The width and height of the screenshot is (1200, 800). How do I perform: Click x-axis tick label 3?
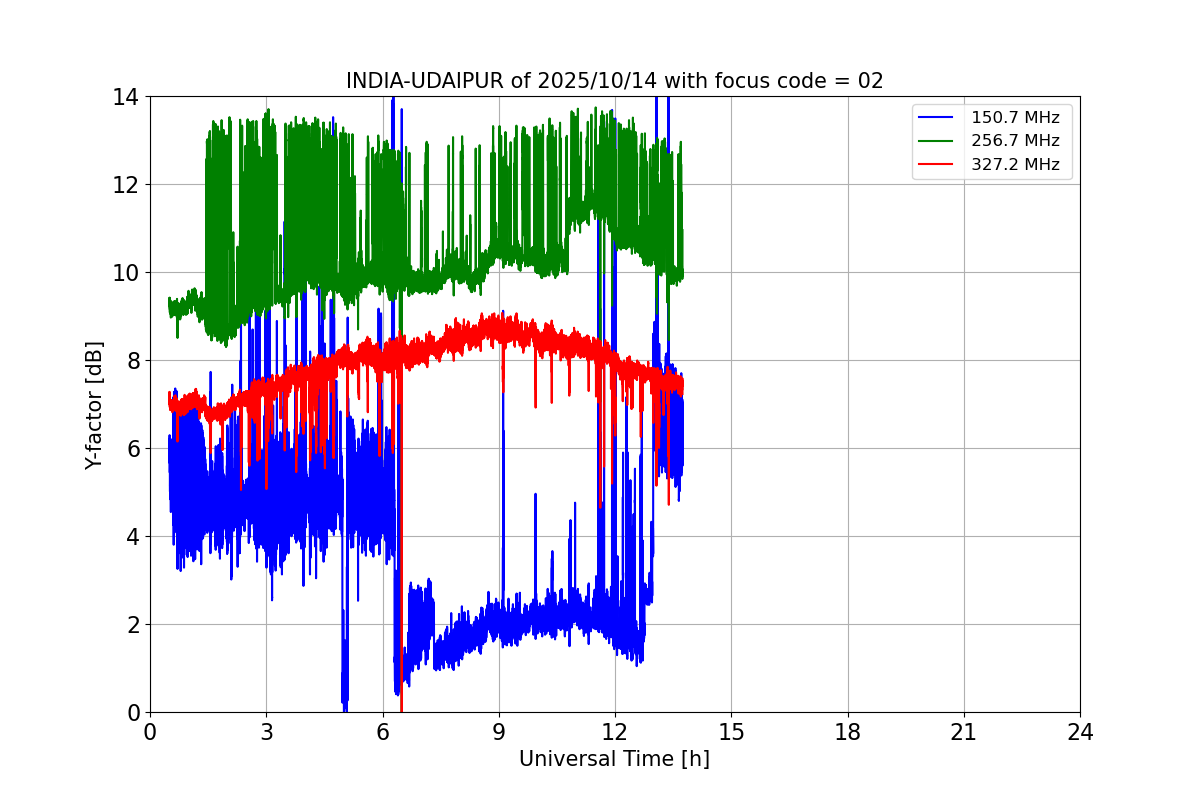click(x=266, y=732)
